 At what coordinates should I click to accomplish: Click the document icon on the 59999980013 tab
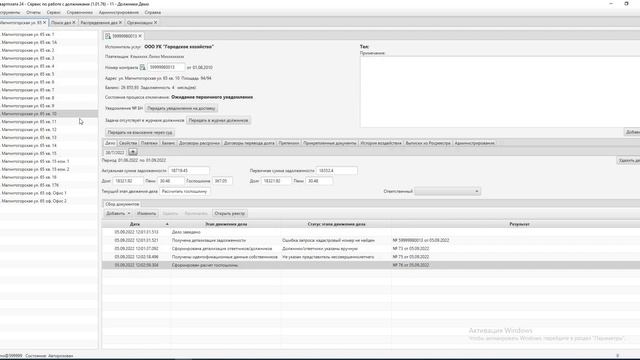[x=108, y=36]
